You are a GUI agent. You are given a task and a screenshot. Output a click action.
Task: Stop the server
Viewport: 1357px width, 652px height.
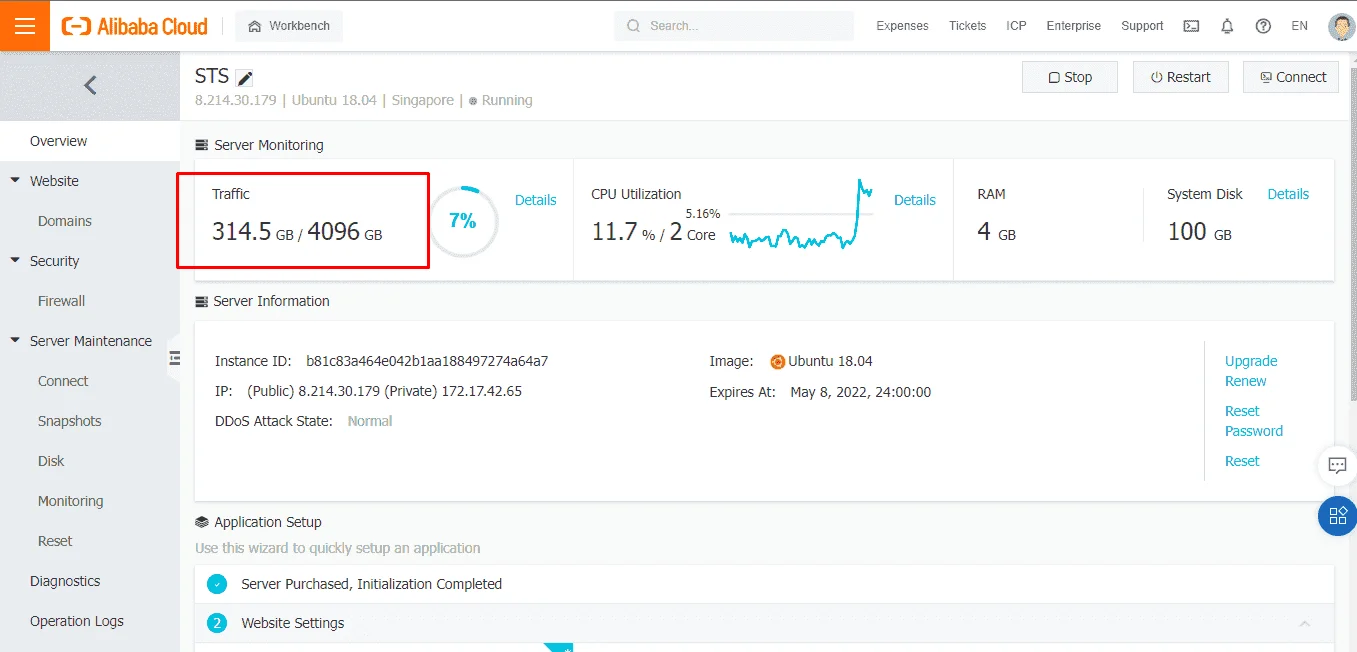tap(1070, 77)
